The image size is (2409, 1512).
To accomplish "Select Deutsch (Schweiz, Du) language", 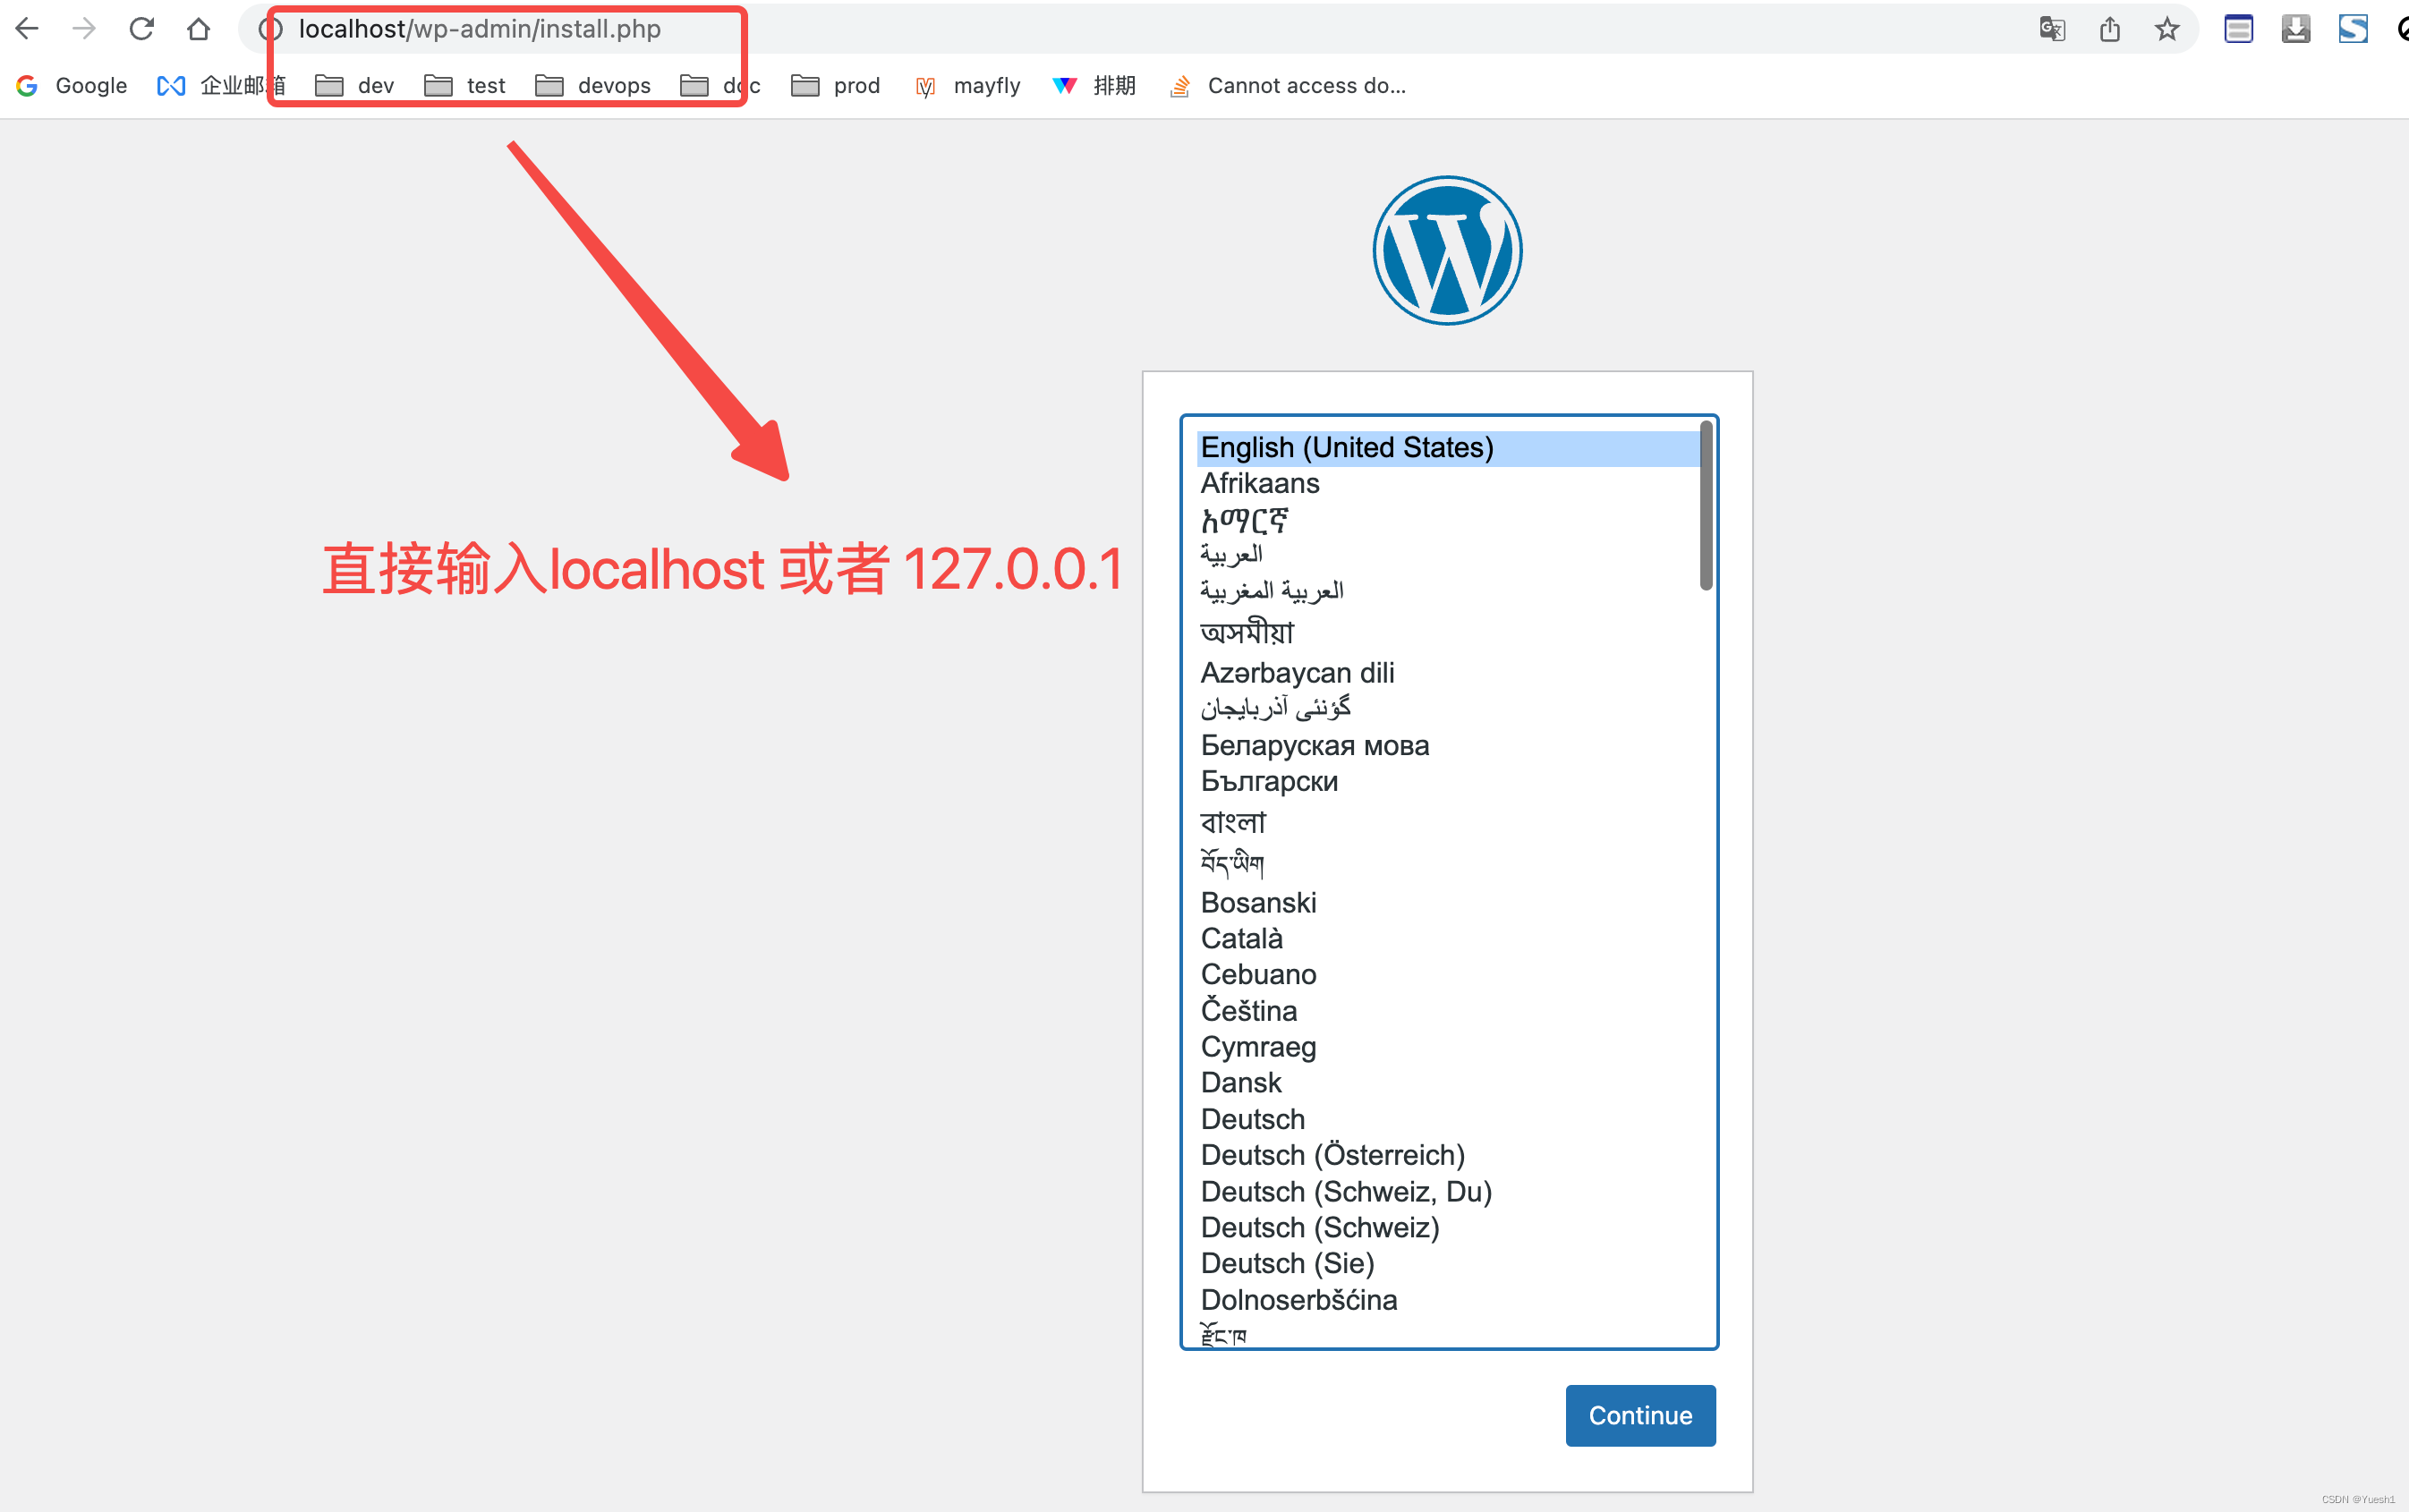I will click(1448, 1191).
